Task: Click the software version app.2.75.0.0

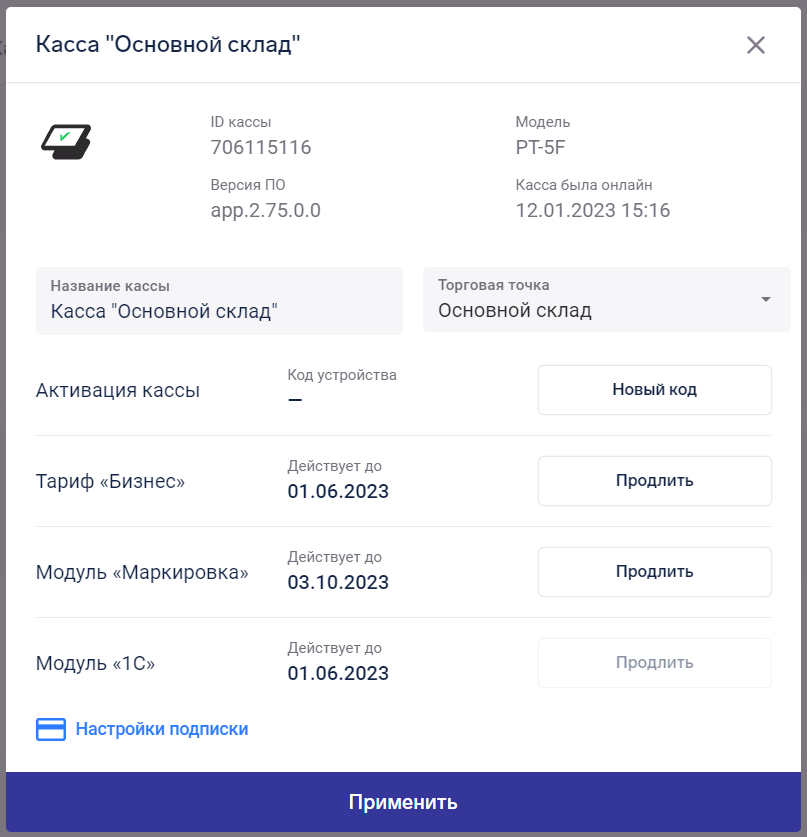Action: [x=265, y=210]
